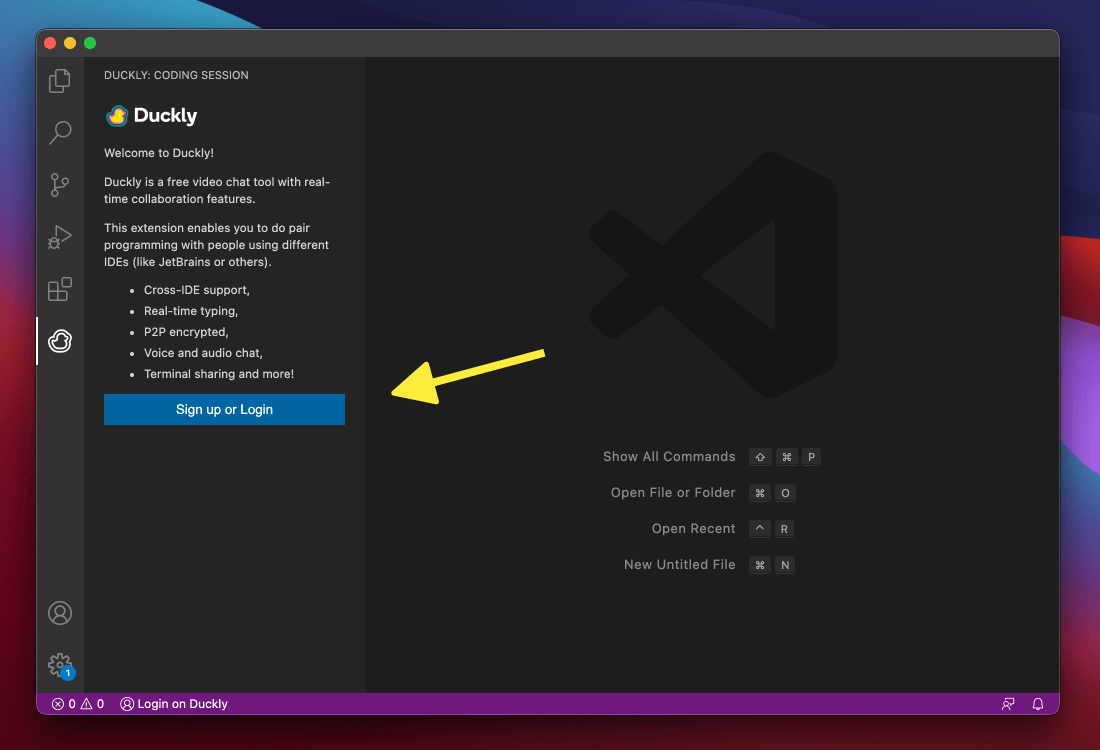Click Login on Duckly in status bar
This screenshot has height=750, width=1100.
pos(174,704)
